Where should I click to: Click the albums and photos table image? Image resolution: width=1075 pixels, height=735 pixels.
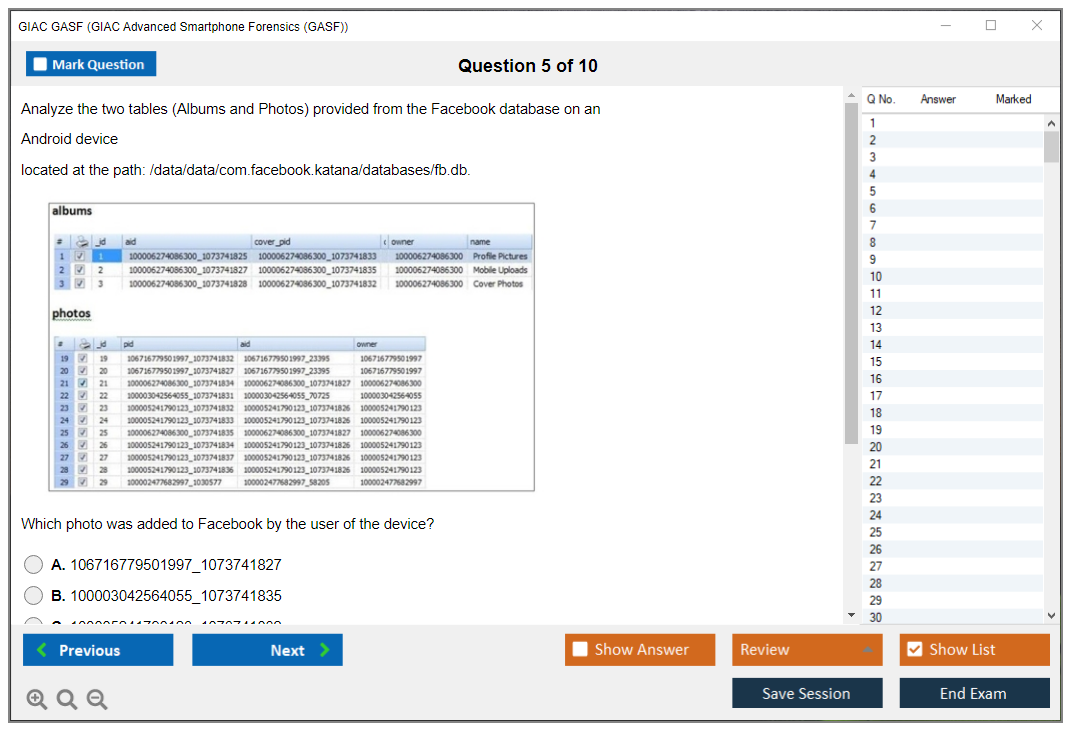click(x=291, y=347)
